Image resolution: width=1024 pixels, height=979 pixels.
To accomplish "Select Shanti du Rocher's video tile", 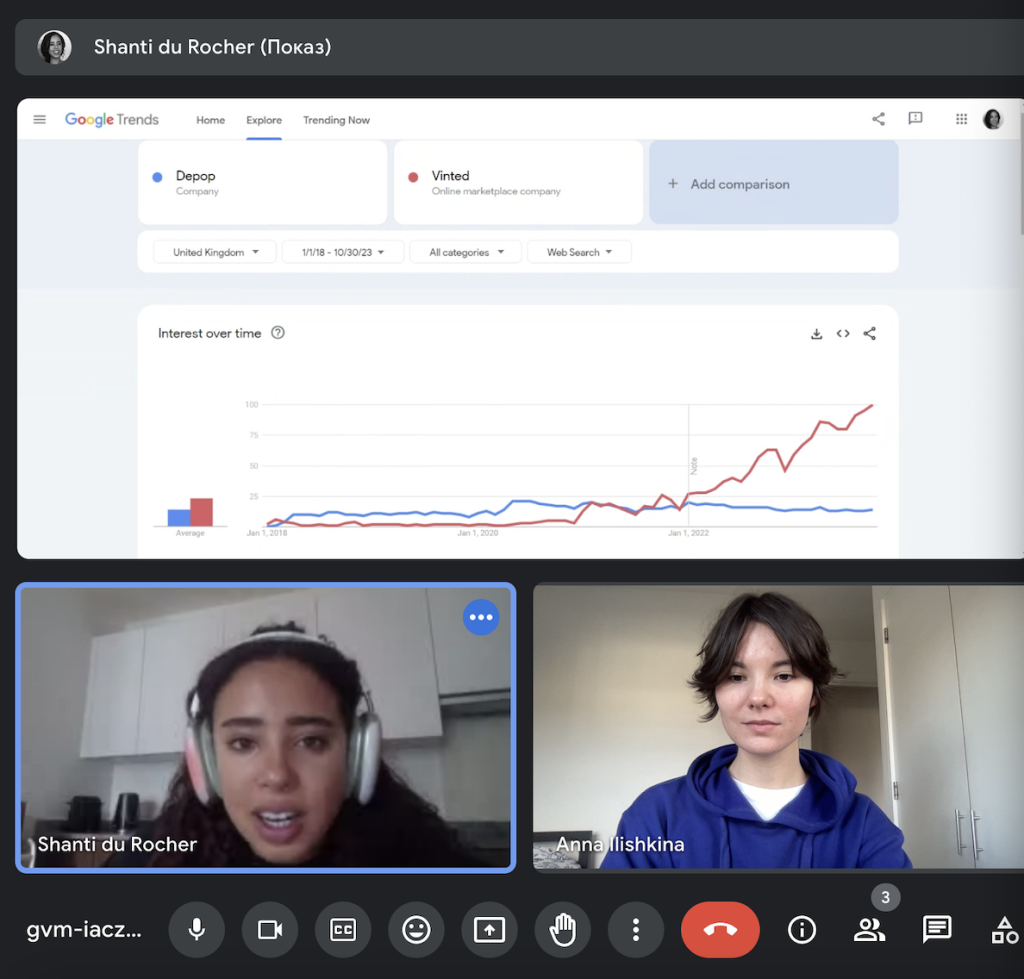I will pos(266,728).
